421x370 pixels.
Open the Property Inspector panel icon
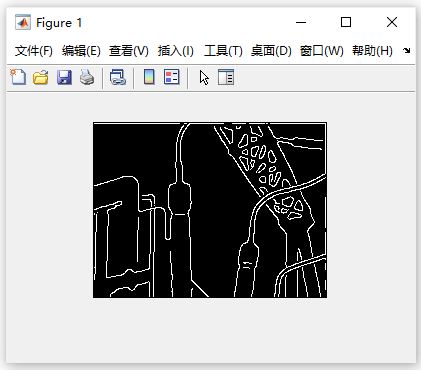(226, 77)
